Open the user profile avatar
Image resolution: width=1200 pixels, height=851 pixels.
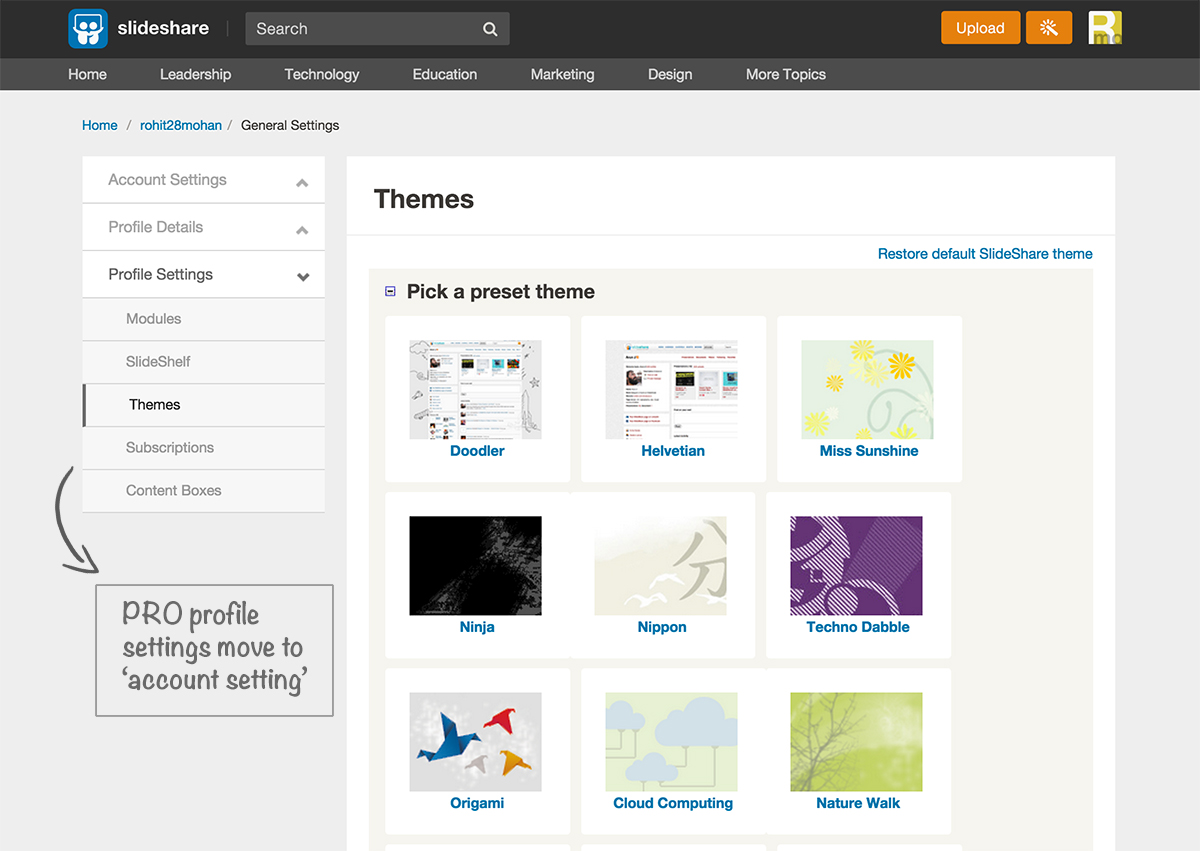(x=1105, y=28)
